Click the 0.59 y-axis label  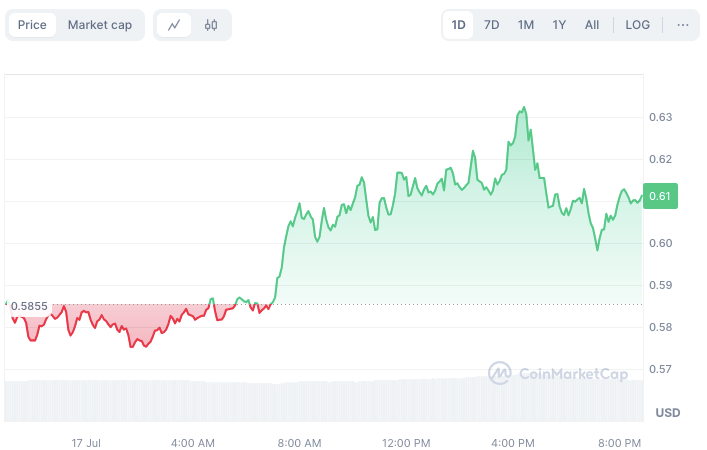[660, 285]
